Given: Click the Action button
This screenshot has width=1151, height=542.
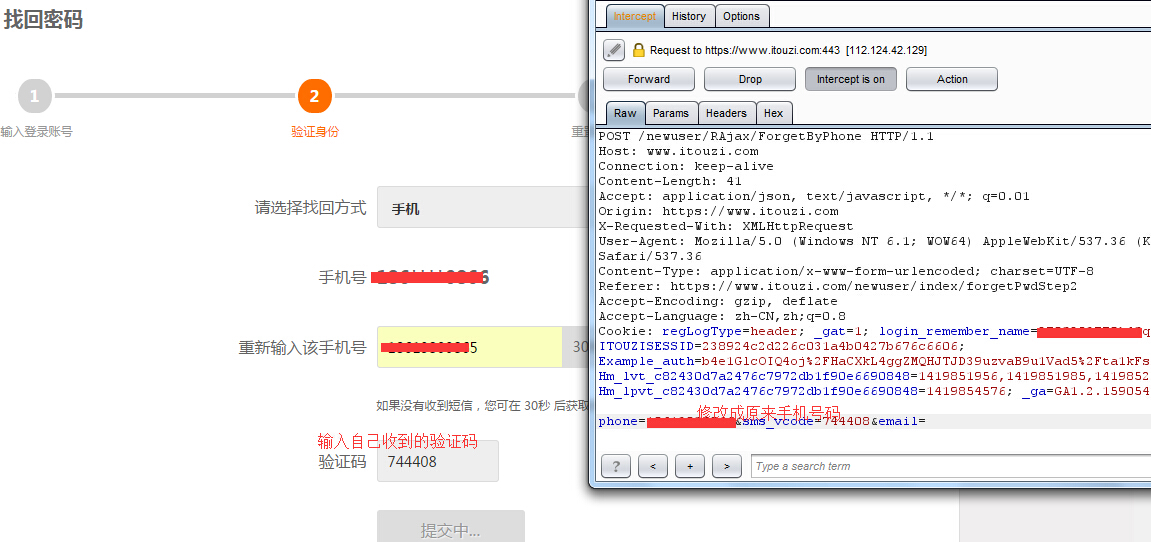Looking at the screenshot, I should coord(952,79).
